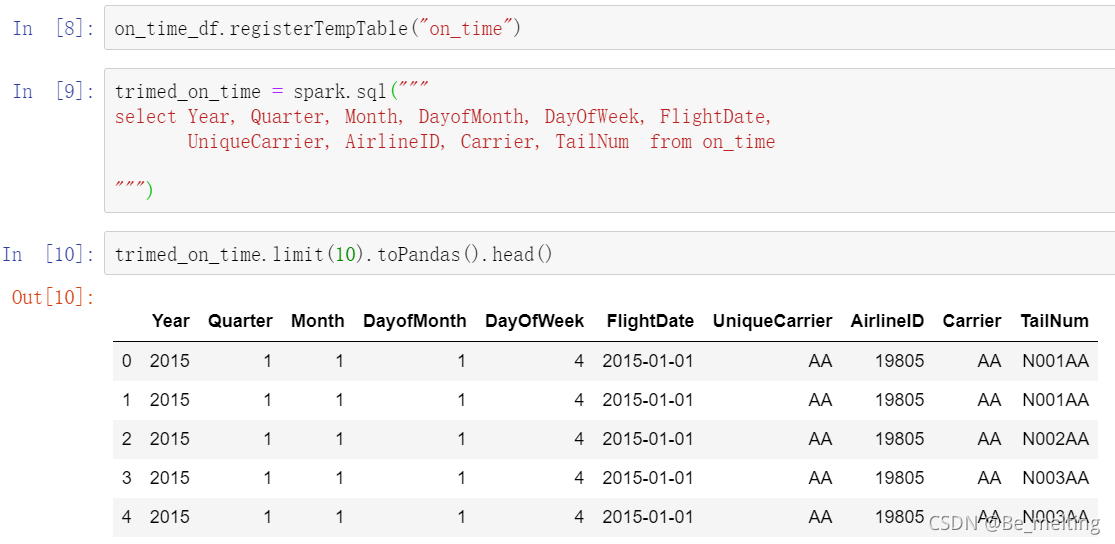Click the N002AA tail number cell
Image resolution: width=1115 pixels, height=544 pixels.
(x=1055, y=439)
